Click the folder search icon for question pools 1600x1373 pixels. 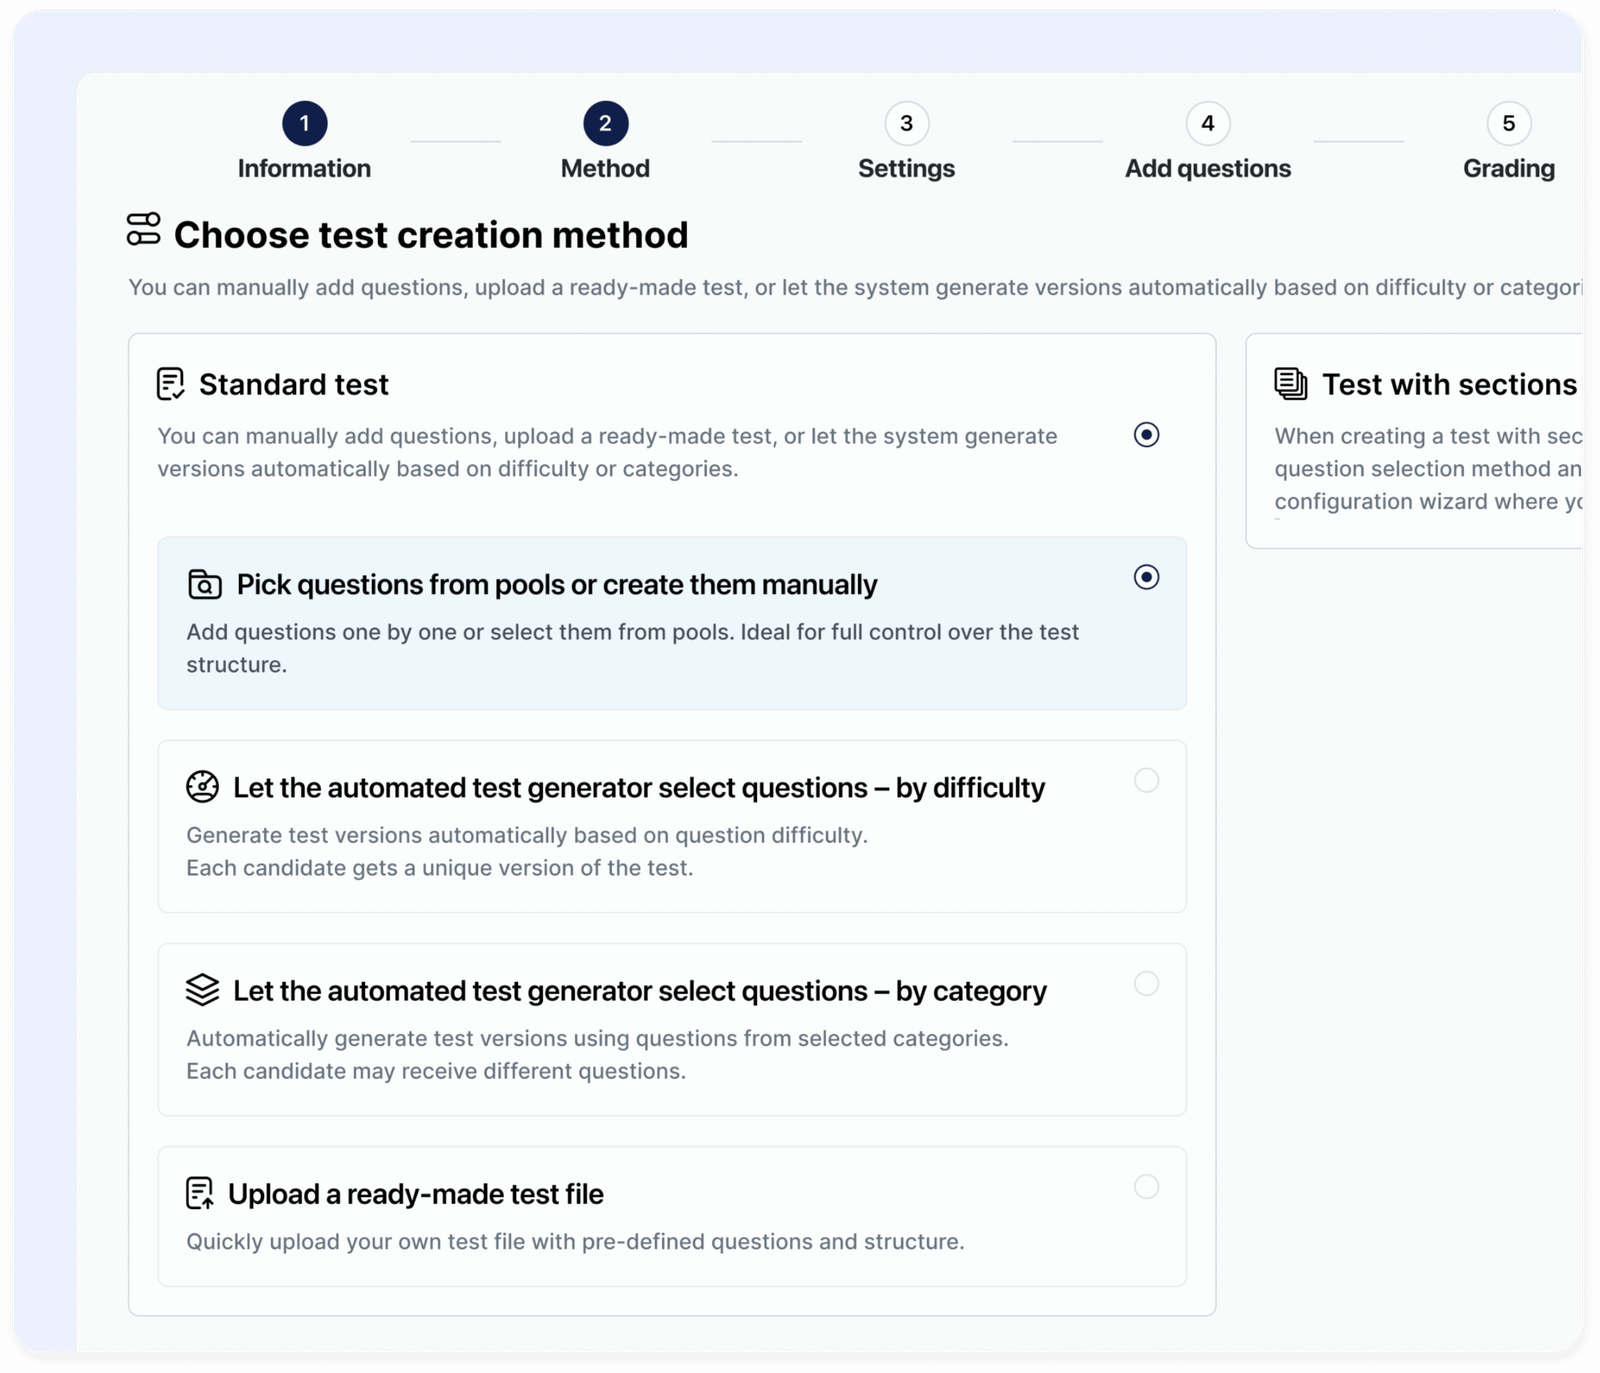tap(205, 584)
